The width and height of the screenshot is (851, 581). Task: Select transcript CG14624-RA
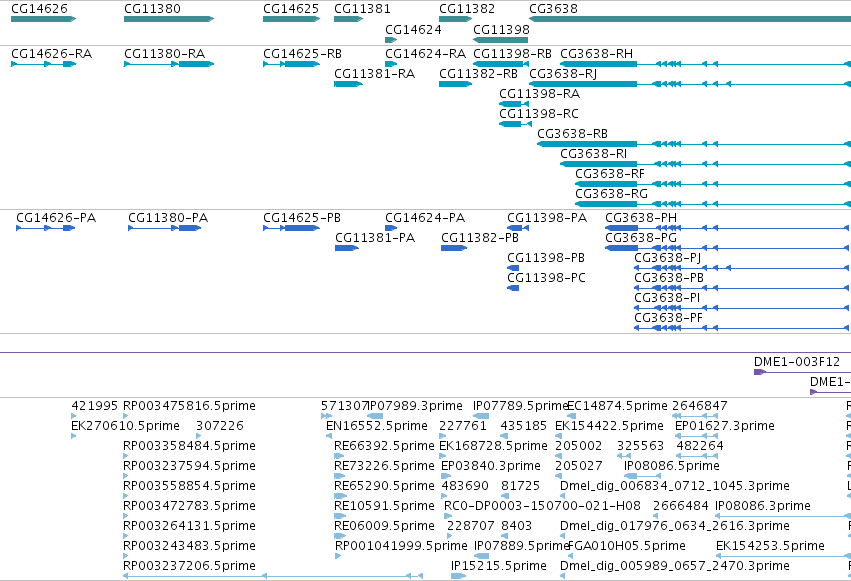(x=391, y=64)
